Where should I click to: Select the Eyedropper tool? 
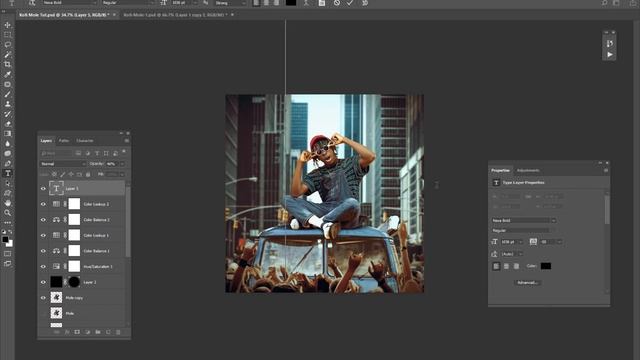7,74
